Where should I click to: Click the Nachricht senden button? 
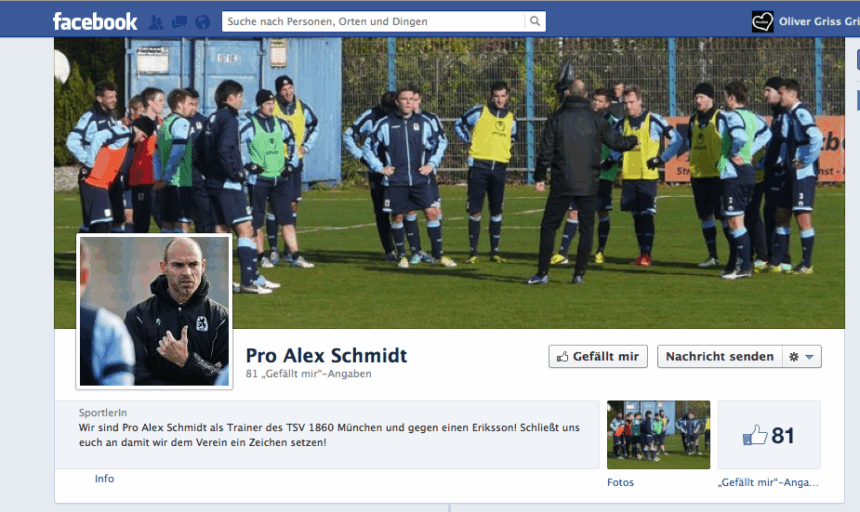pyautogui.click(x=720, y=356)
